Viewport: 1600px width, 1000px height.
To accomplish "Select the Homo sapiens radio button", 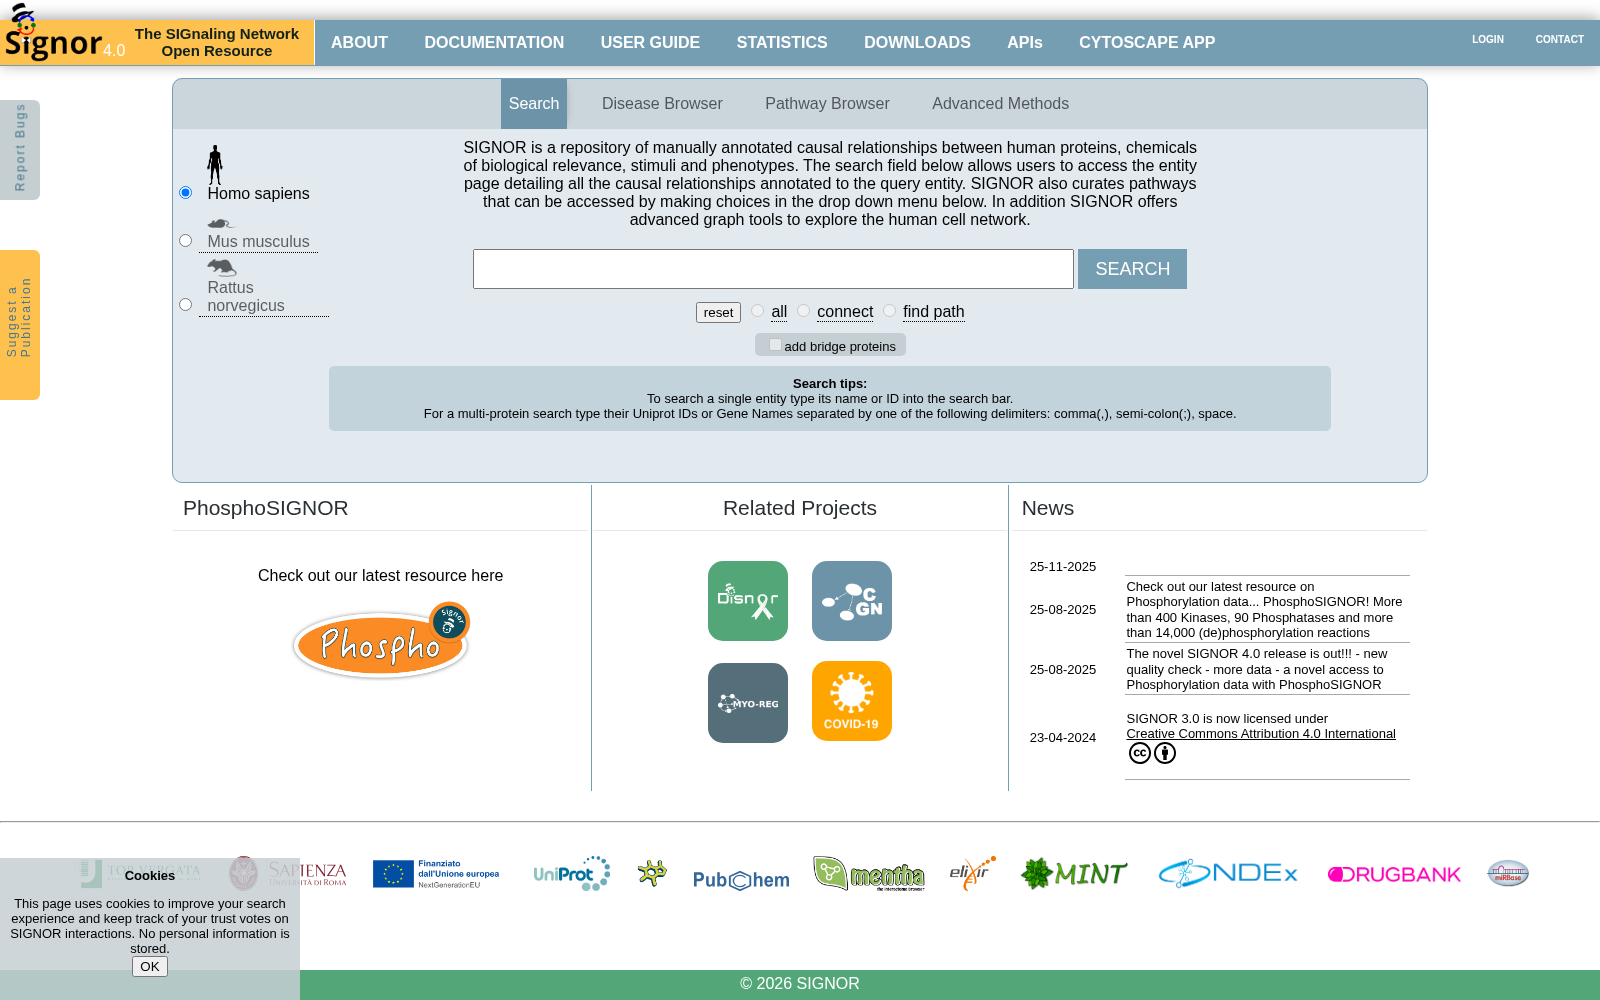I will tap(185, 193).
